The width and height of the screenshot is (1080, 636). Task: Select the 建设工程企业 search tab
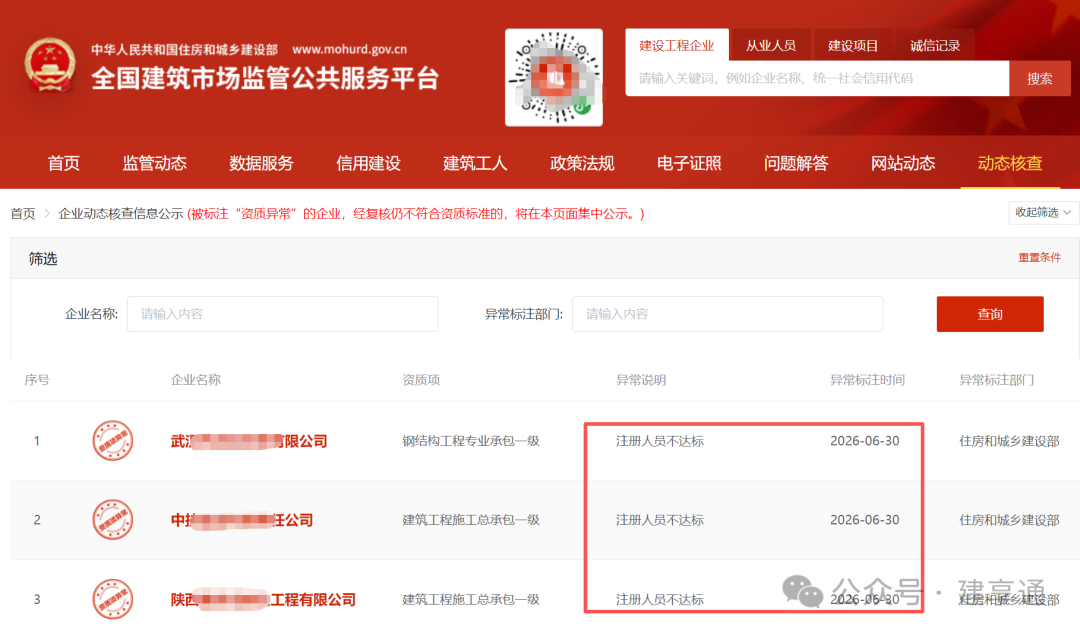point(676,45)
